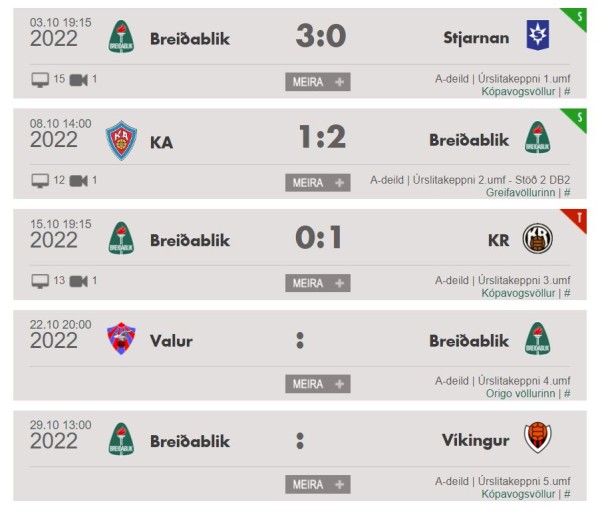Screen dimensions: 600x513
Task: Click the Valur team name
Action: [171, 341]
